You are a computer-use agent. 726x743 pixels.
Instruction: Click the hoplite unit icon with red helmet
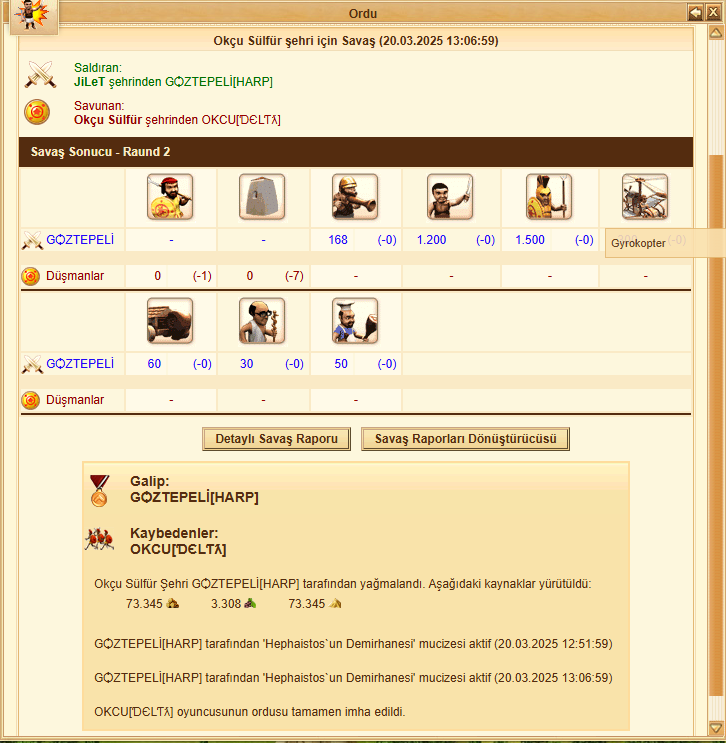click(170, 197)
